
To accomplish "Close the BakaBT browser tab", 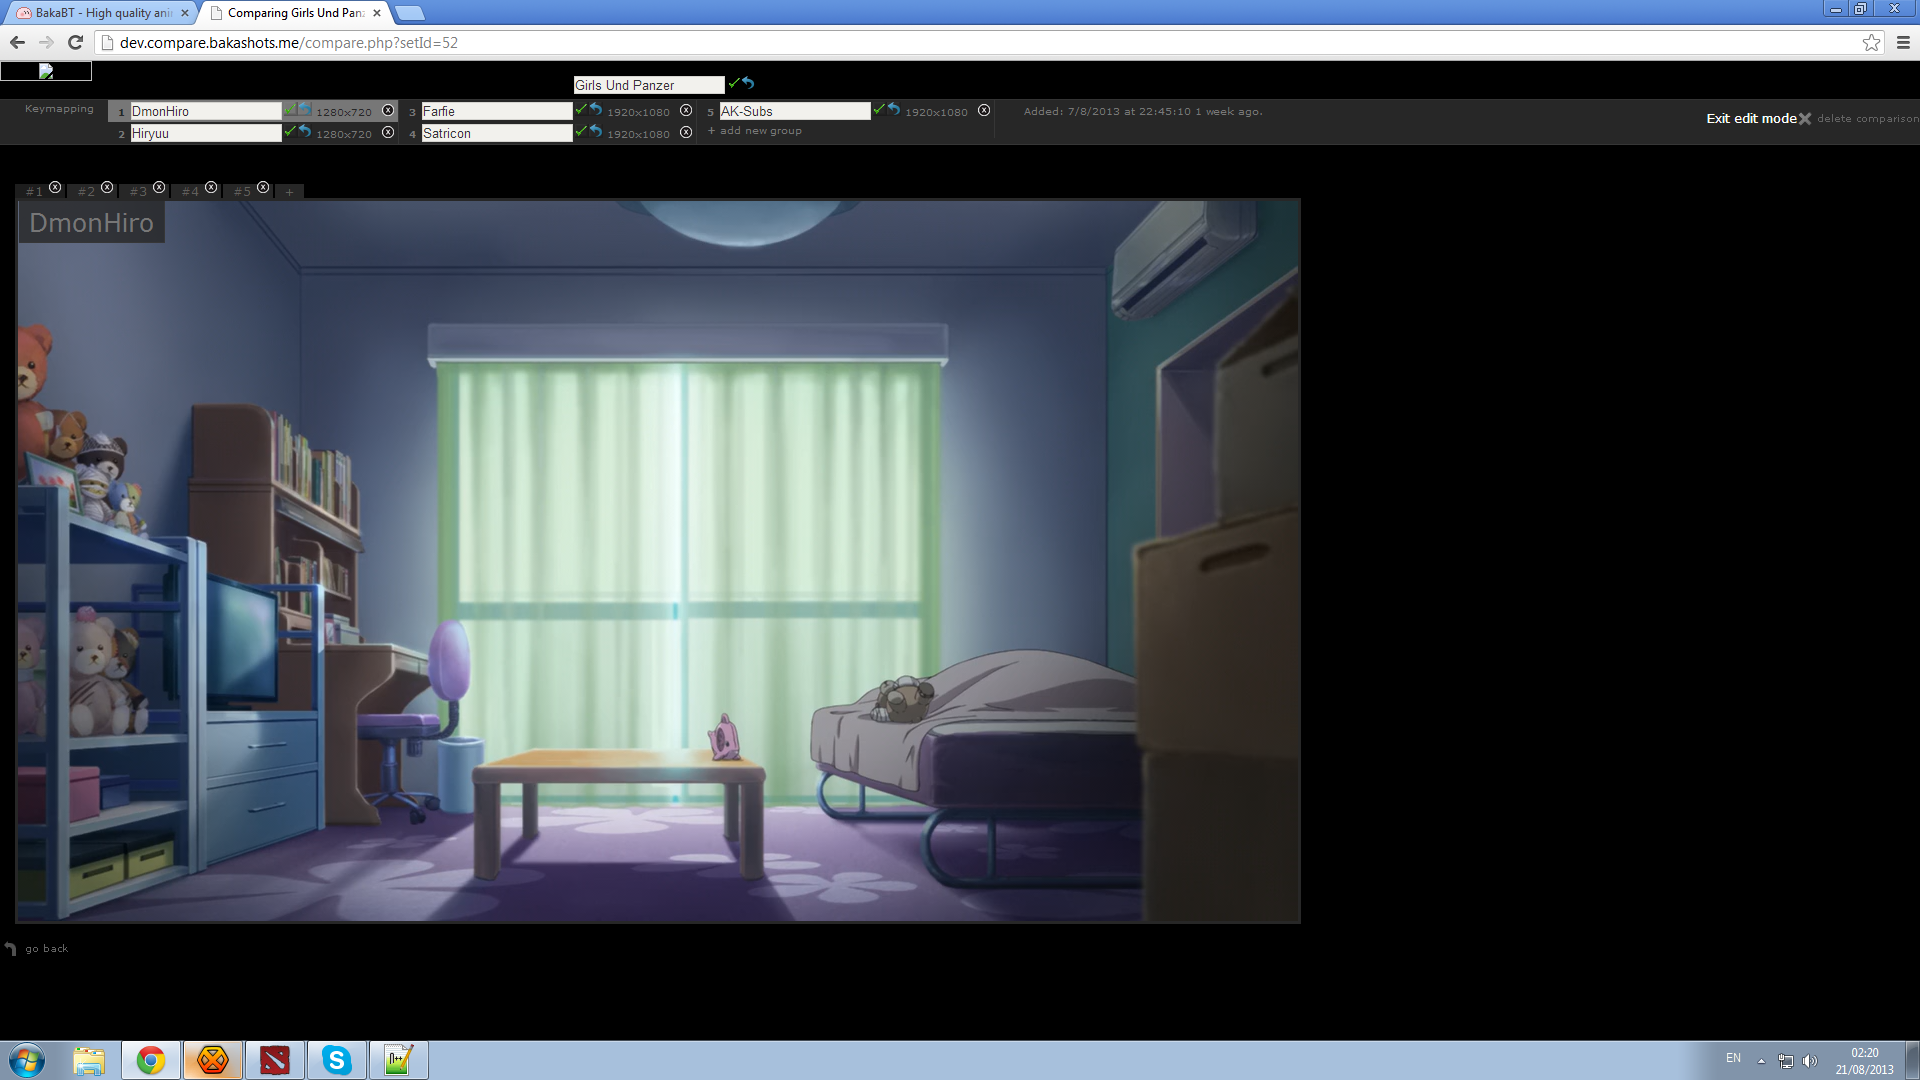I will pyautogui.click(x=184, y=13).
